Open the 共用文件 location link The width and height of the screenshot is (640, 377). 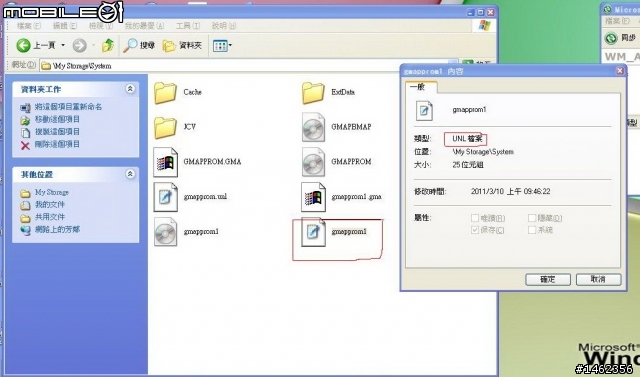49,217
